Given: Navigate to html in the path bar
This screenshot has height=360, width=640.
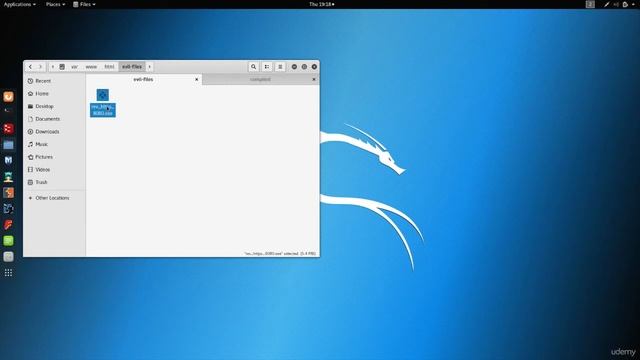Looking at the screenshot, I should pos(109,67).
